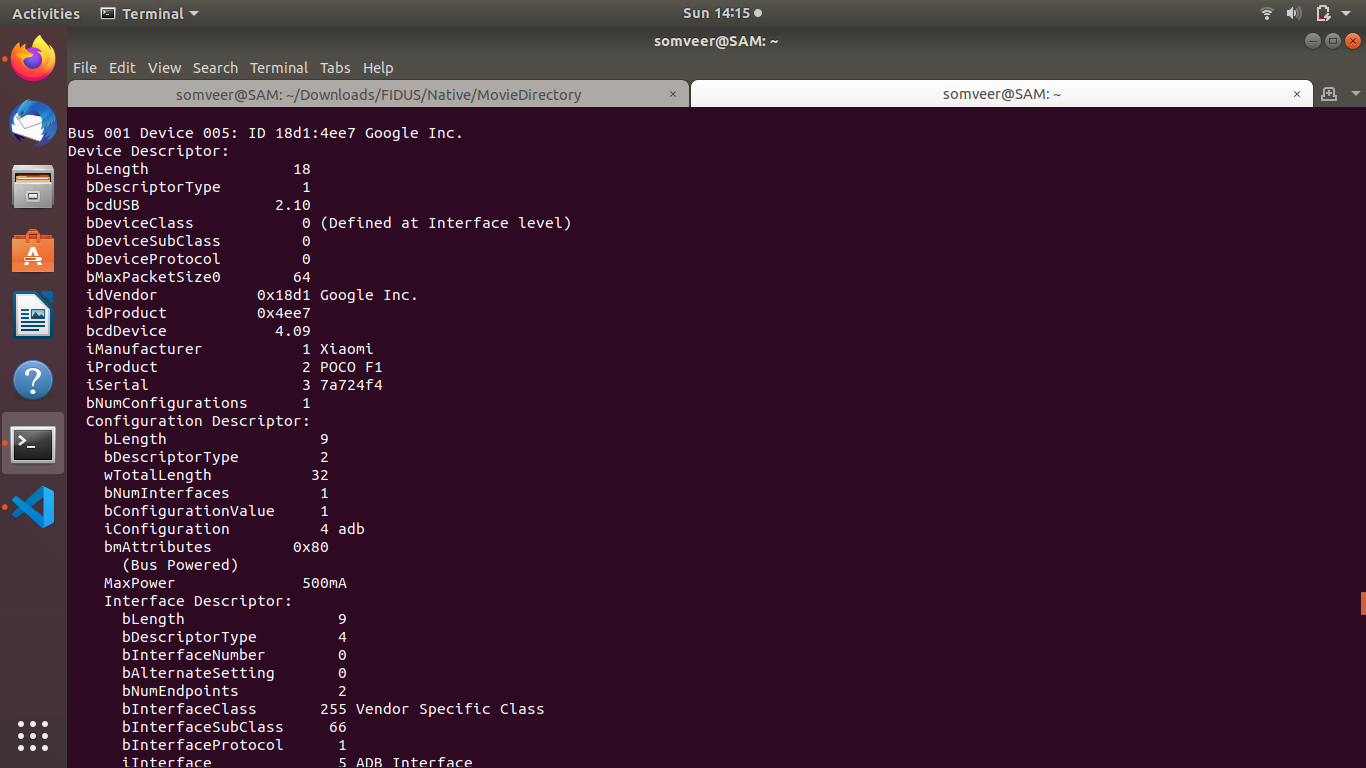
Task: Open Visual Studio Code from the dock
Action: pos(33,507)
